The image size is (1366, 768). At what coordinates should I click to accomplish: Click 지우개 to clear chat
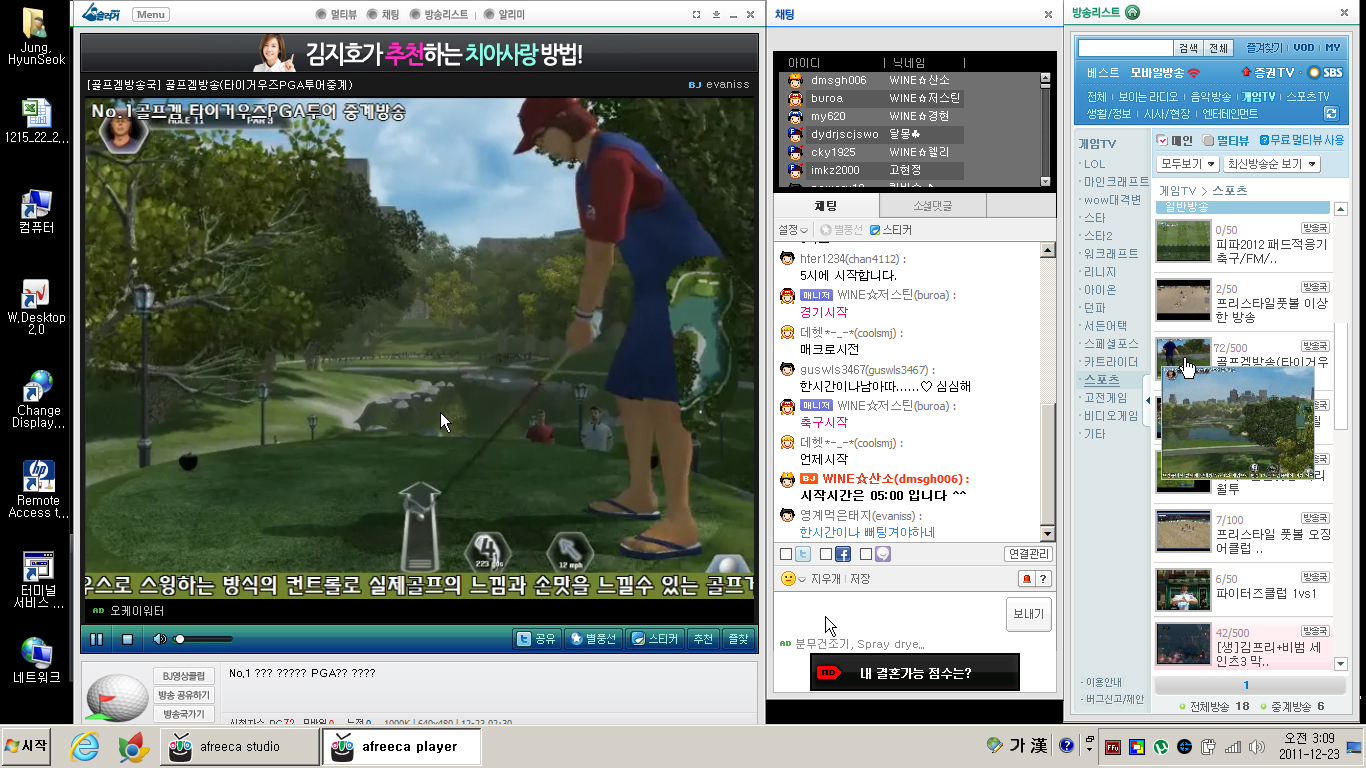pyautogui.click(x=826, y=579)
